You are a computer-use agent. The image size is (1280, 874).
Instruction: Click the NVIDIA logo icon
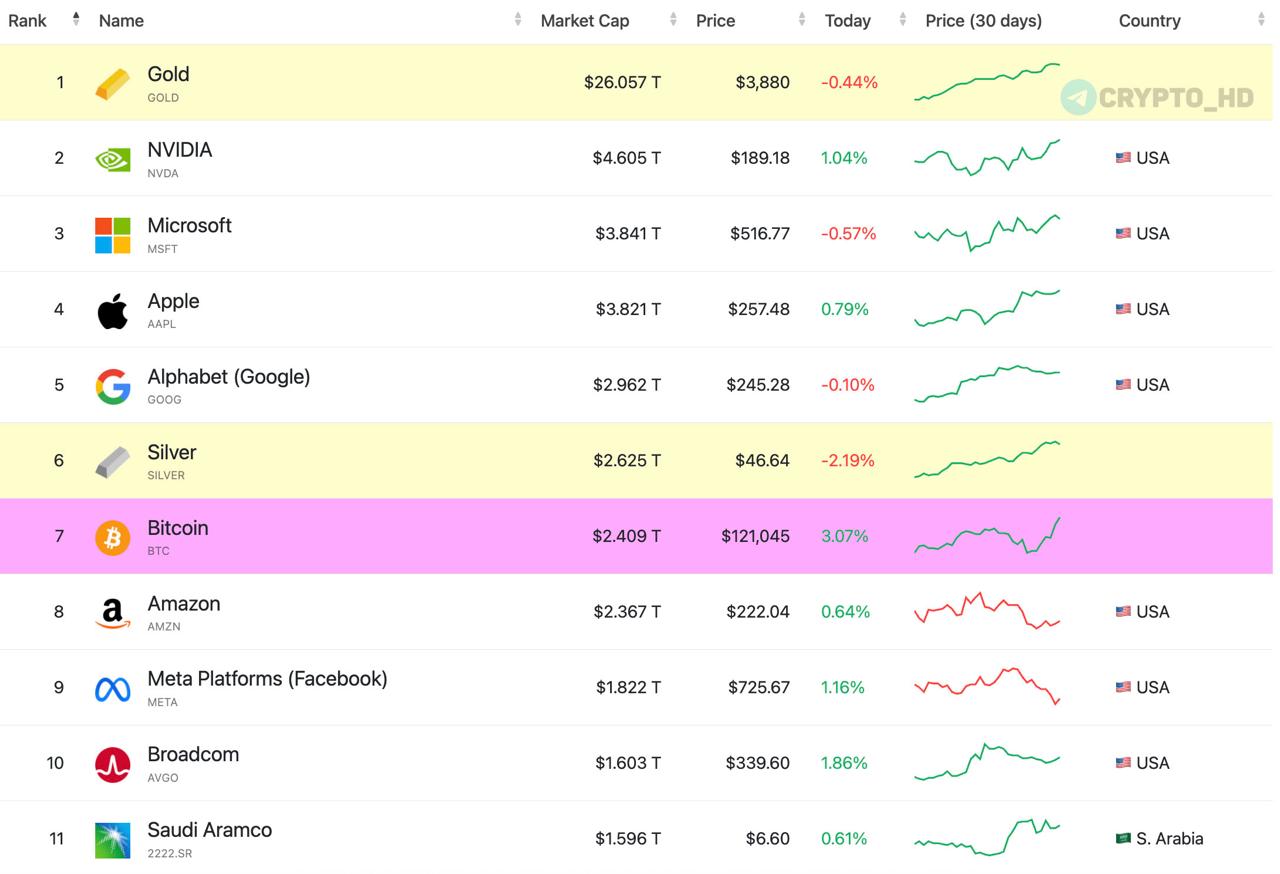pos(112,159)
